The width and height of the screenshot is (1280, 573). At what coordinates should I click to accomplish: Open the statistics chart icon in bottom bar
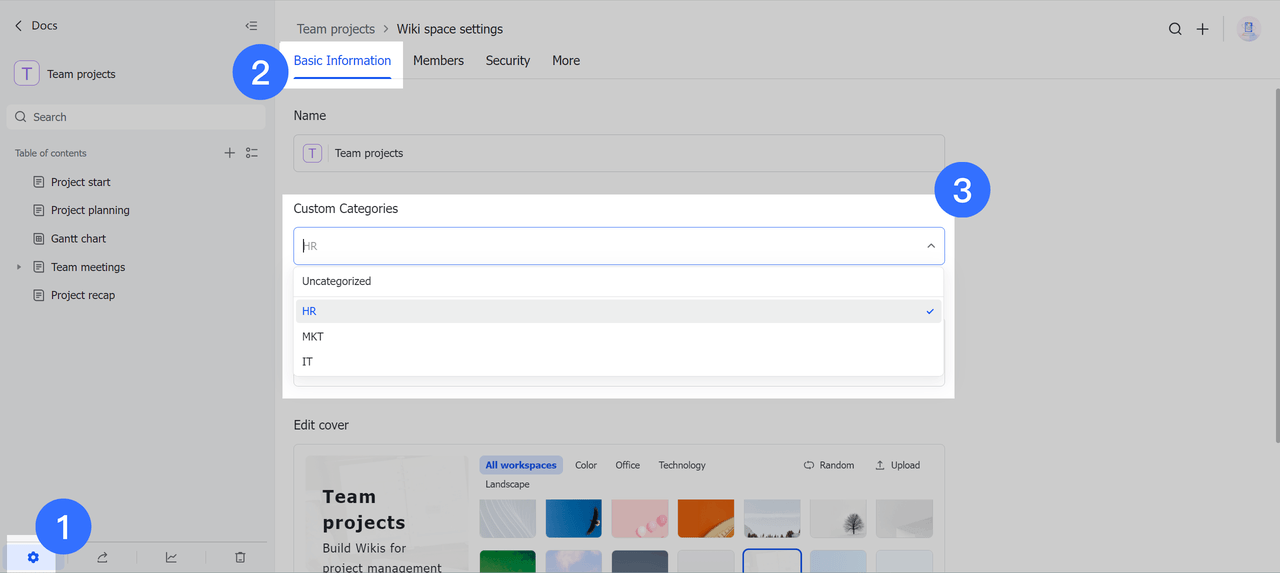click(x=171, y=557)
